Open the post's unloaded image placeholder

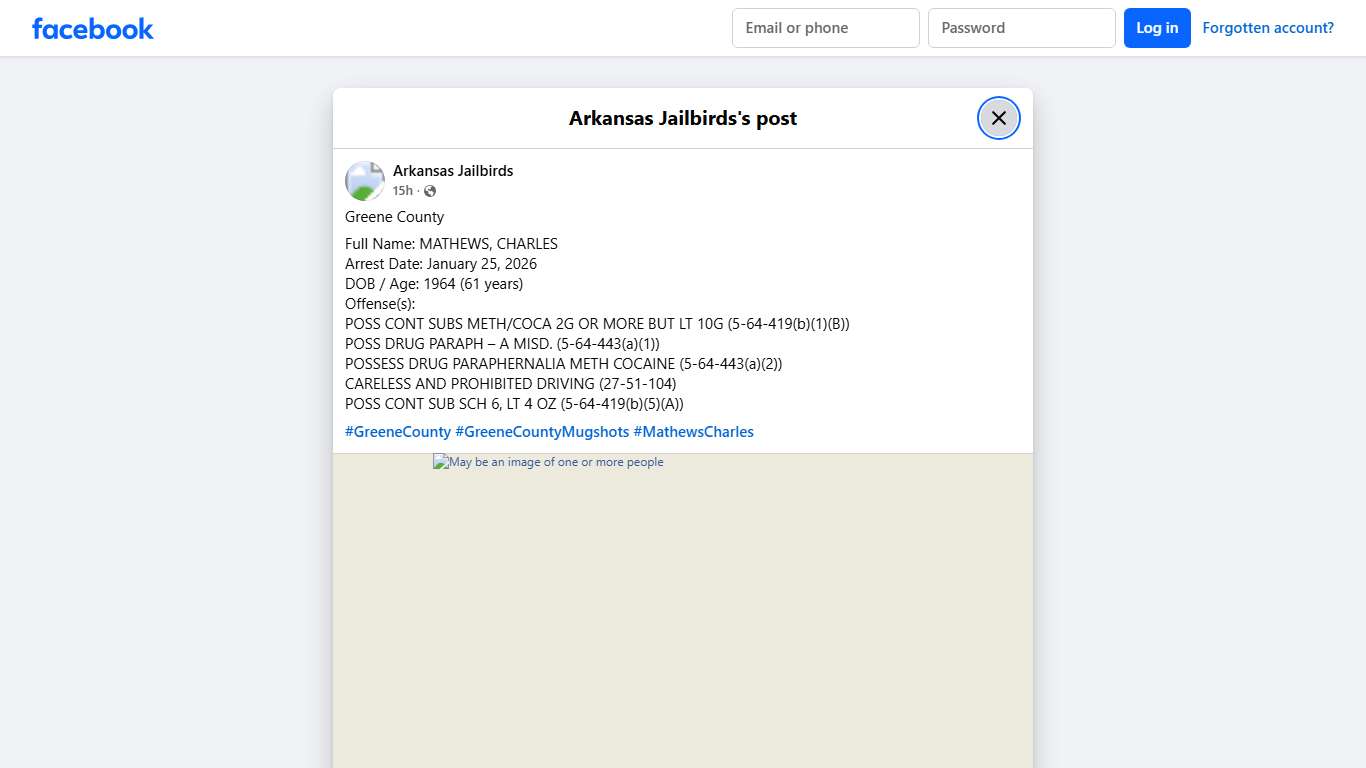point(548,462)
